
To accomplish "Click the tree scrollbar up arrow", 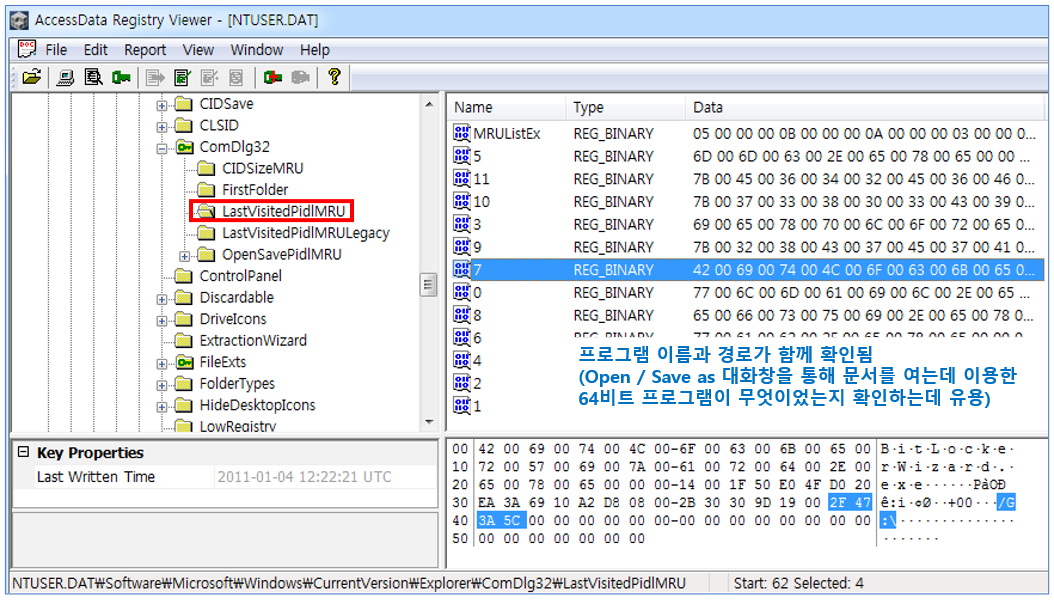I will click(x=429, y=104).
